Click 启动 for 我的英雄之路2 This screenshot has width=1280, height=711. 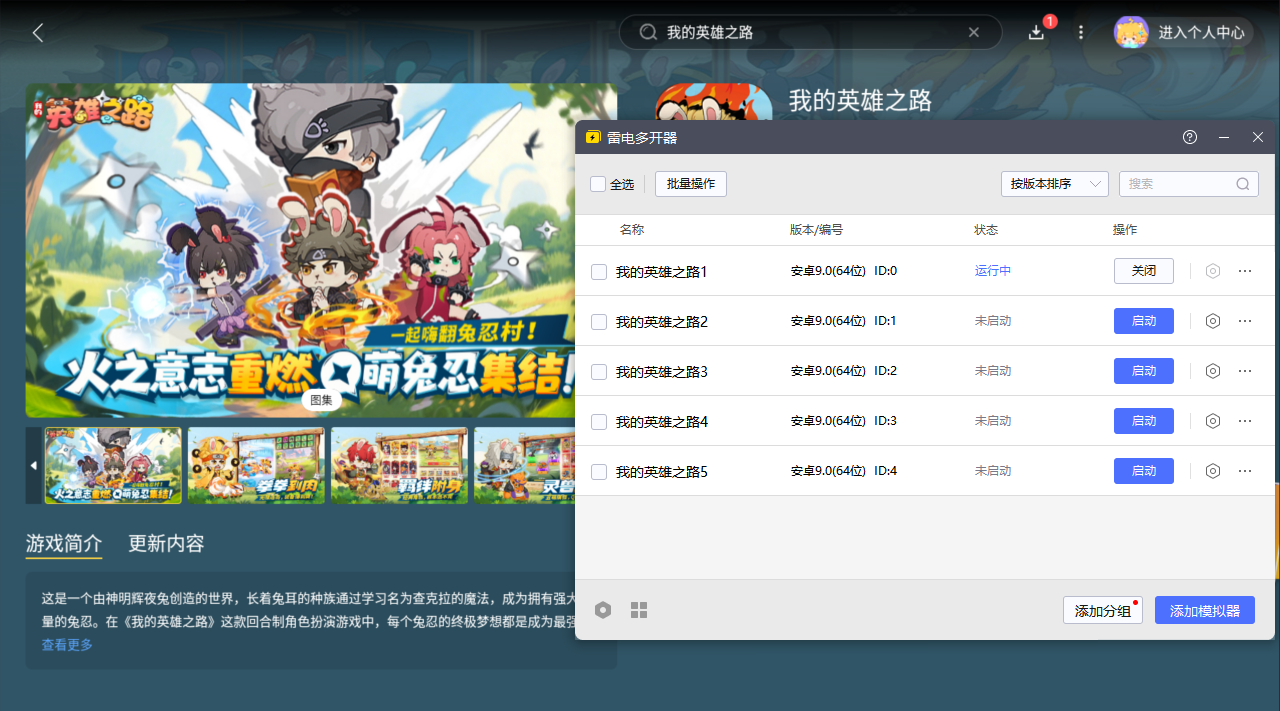click(x=1144, y=321)
